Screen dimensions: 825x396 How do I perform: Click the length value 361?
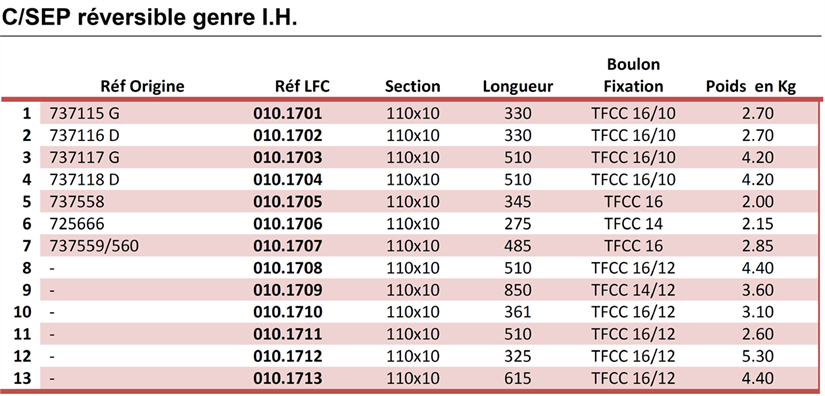(518, 312)
